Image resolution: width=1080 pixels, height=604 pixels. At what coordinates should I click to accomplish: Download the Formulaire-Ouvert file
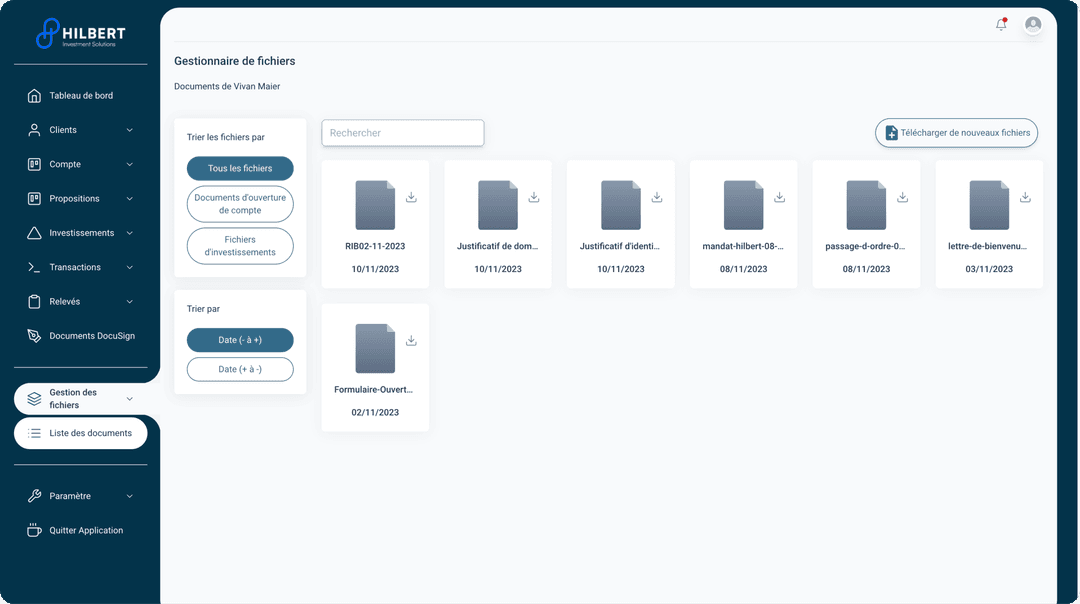click(x=411, y=341)
